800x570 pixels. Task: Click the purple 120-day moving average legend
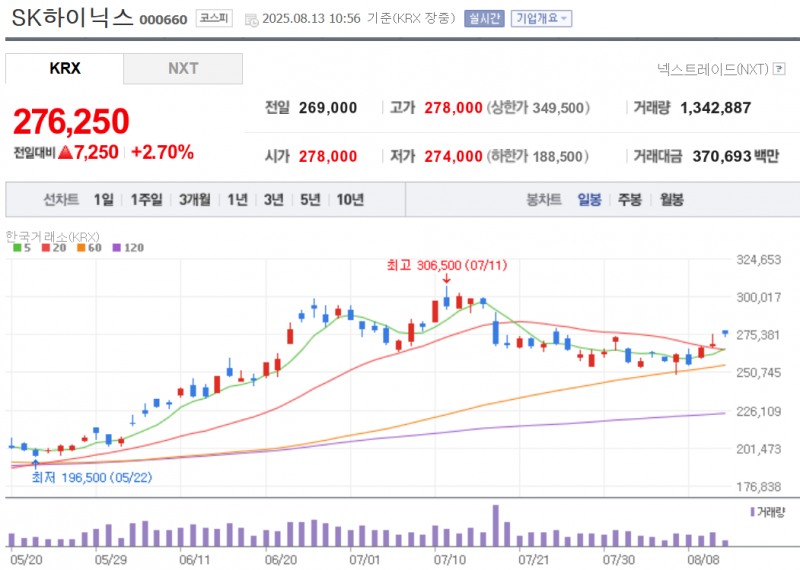pyautogui.click(x=128, y=248)
